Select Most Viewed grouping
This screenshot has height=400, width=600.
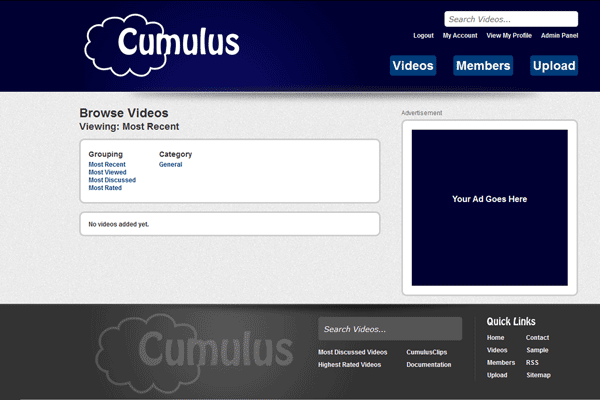point(108,172)
